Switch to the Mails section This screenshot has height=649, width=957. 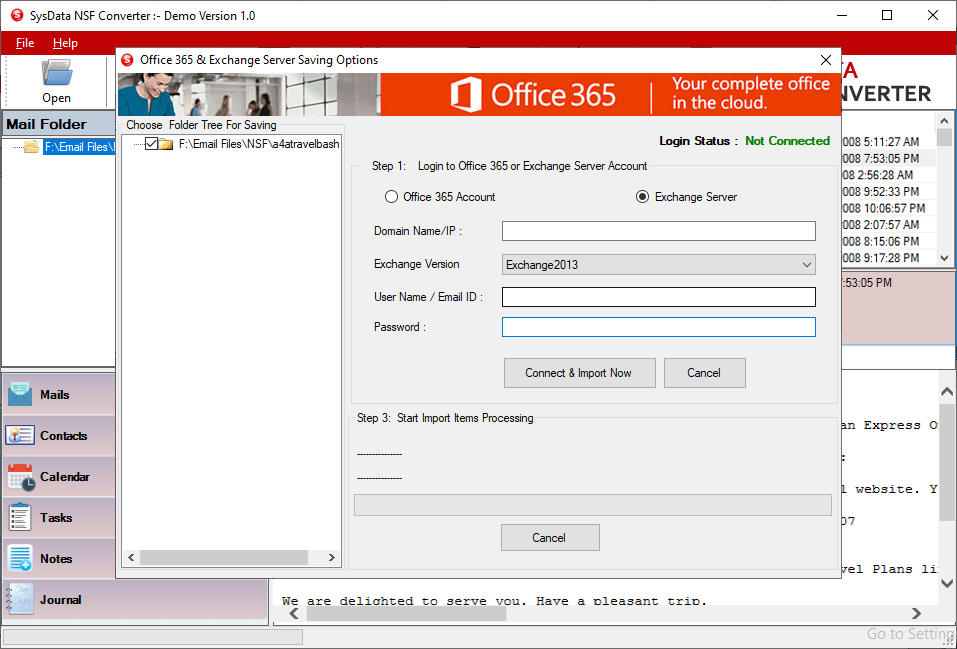59,394
